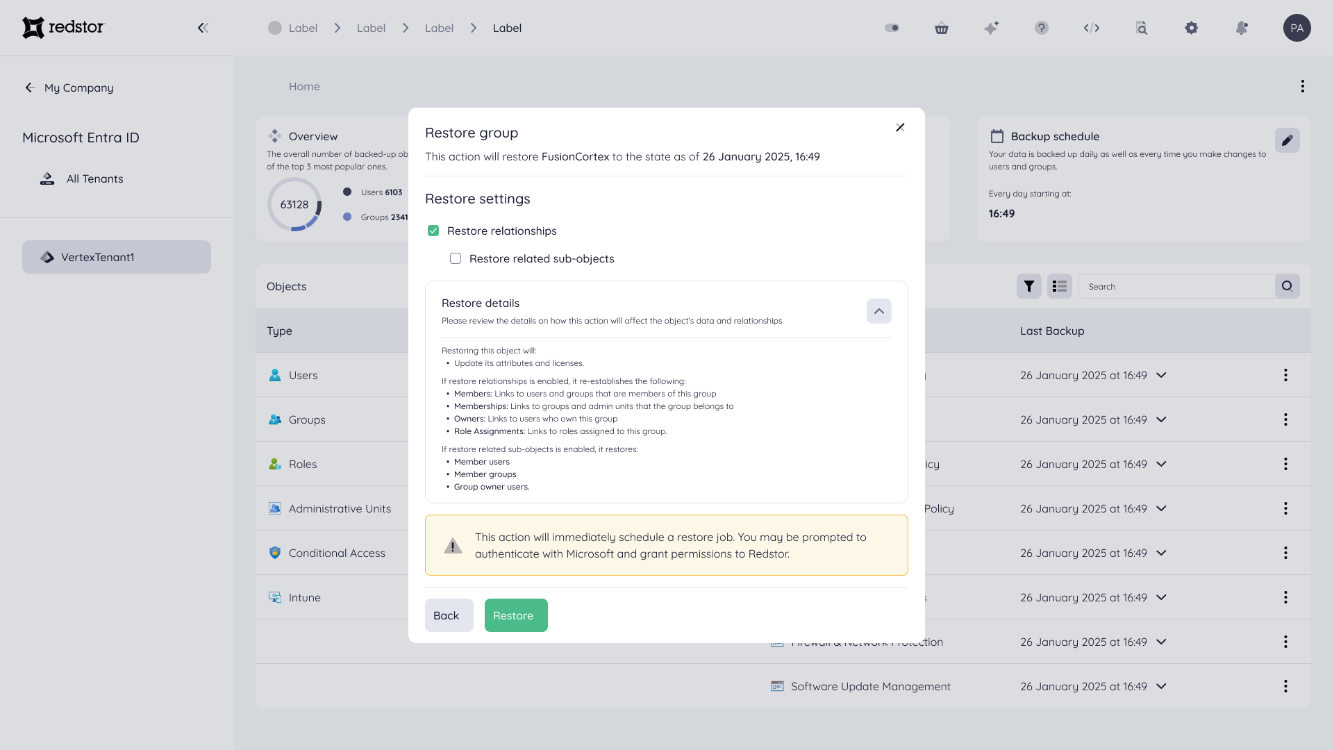The width and height of the screenshot is (1333, 750).
Task: Select the Users object type row
Action: pyautogui.click(x=293, y=376)
